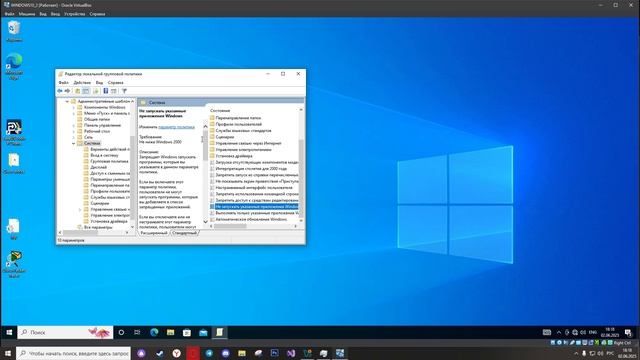Collapse the Административные шаблоны tree node
Screen dimensions: 640x360
67,101
